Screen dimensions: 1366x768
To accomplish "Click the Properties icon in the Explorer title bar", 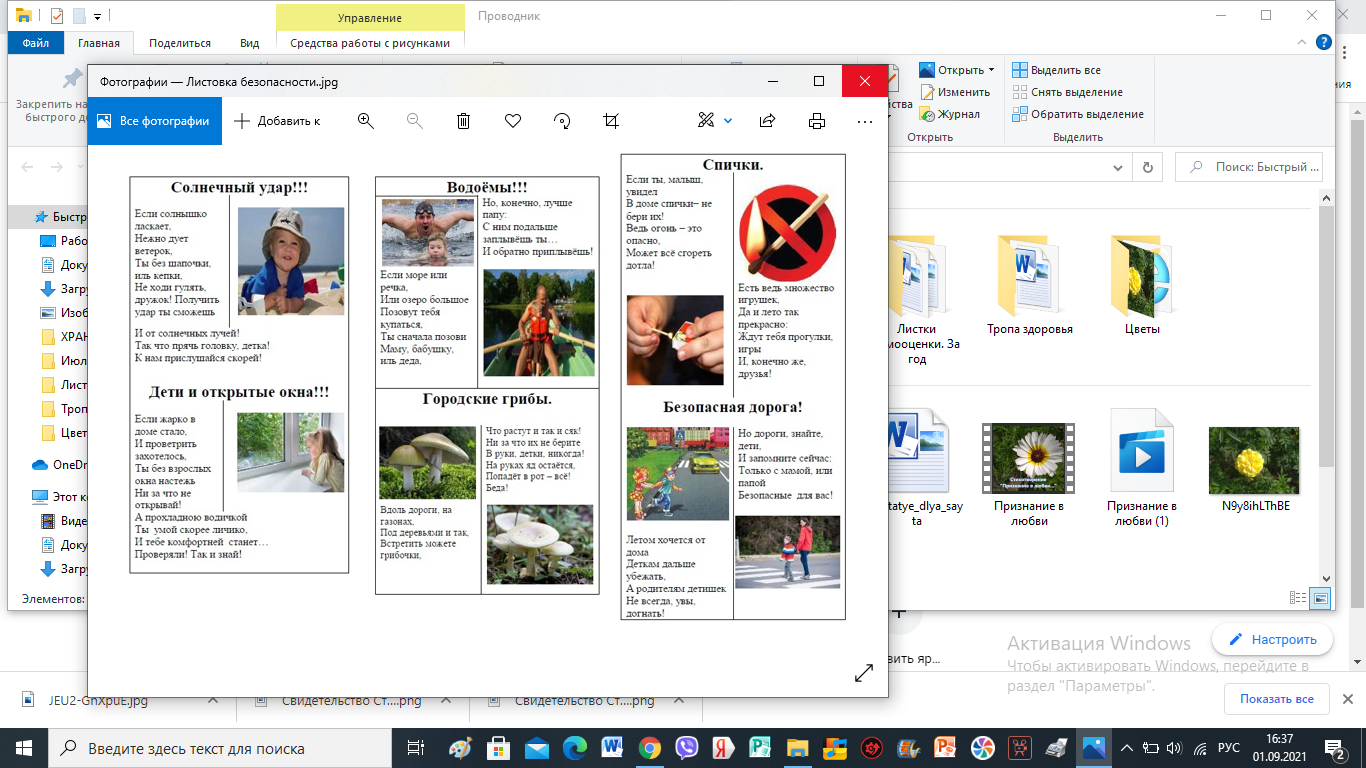I will (x=56, y=16).
